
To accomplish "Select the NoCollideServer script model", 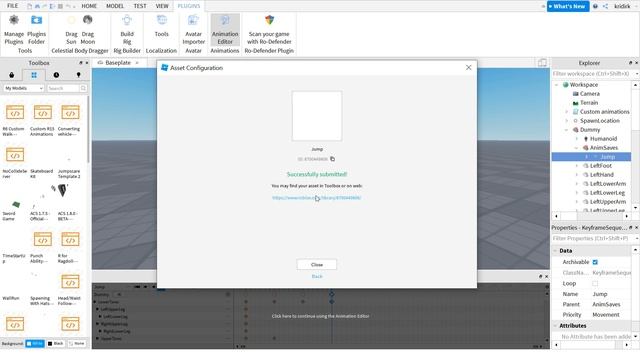I will [14, 162].
